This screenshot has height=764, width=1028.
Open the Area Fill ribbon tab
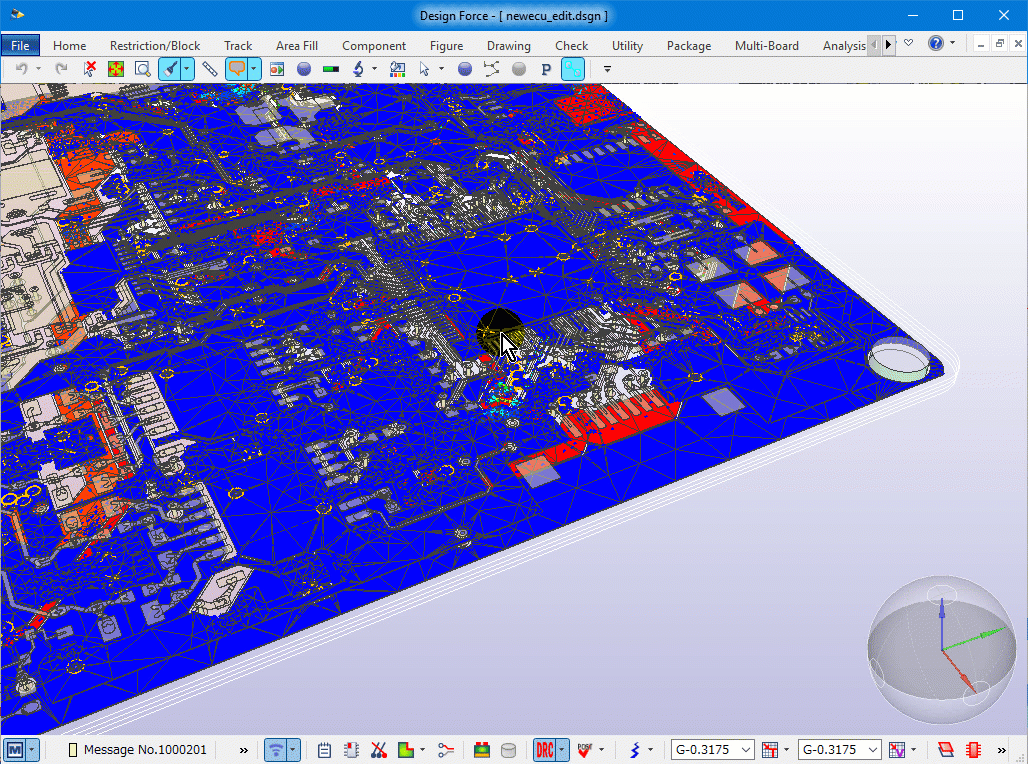(296, 45)
